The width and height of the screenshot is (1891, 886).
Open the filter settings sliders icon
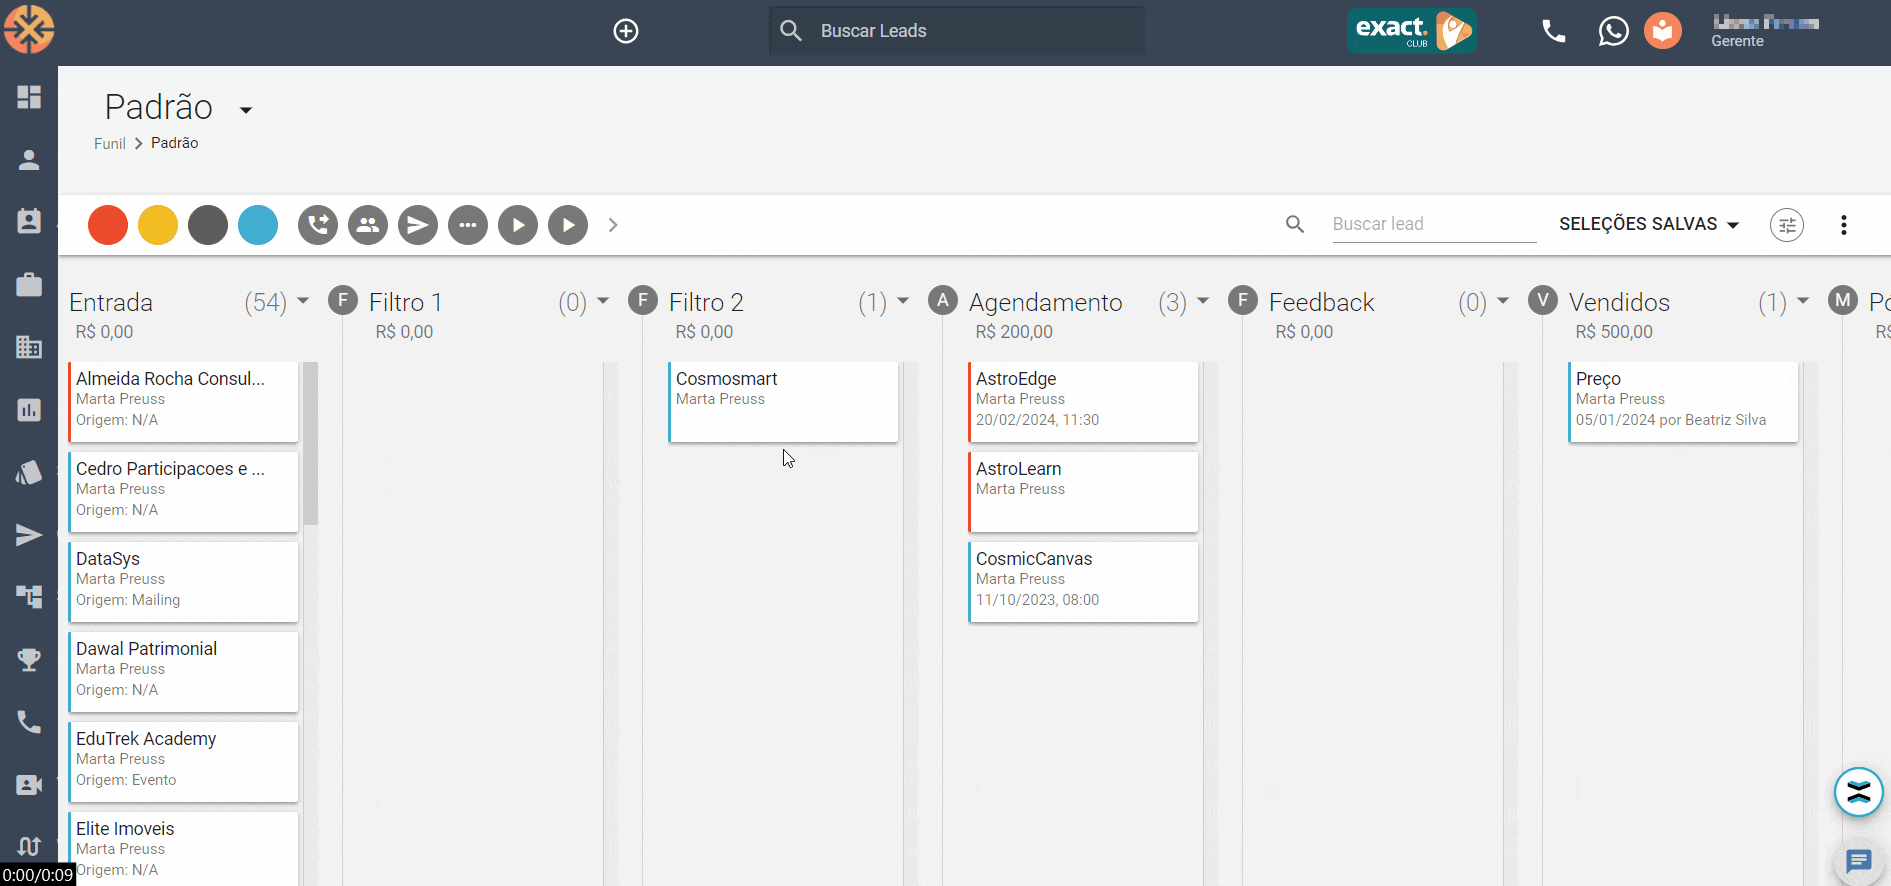[1787, 225]
